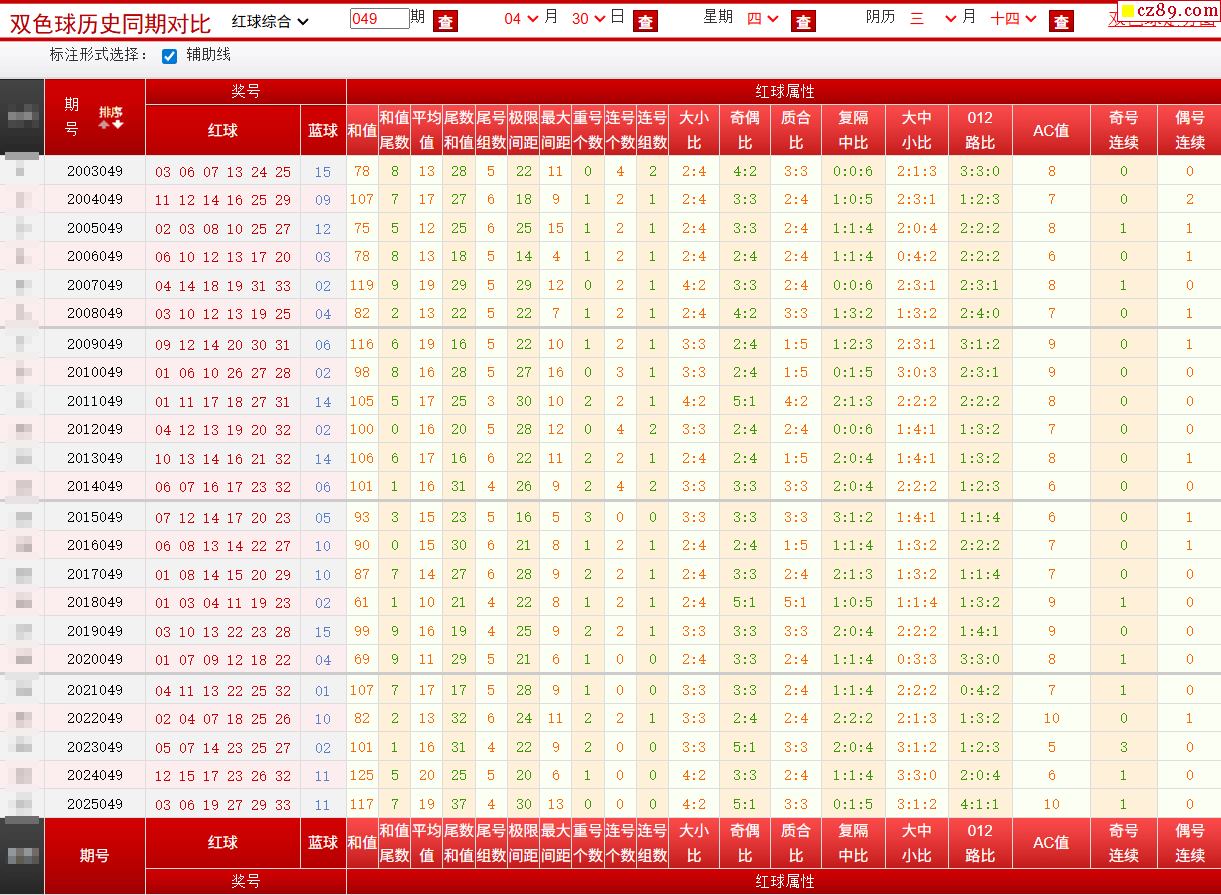Screen dimensions: 1221x895
Task: Open the 星期 weekday dropdown showing 四
Action: tap(762, 19)
